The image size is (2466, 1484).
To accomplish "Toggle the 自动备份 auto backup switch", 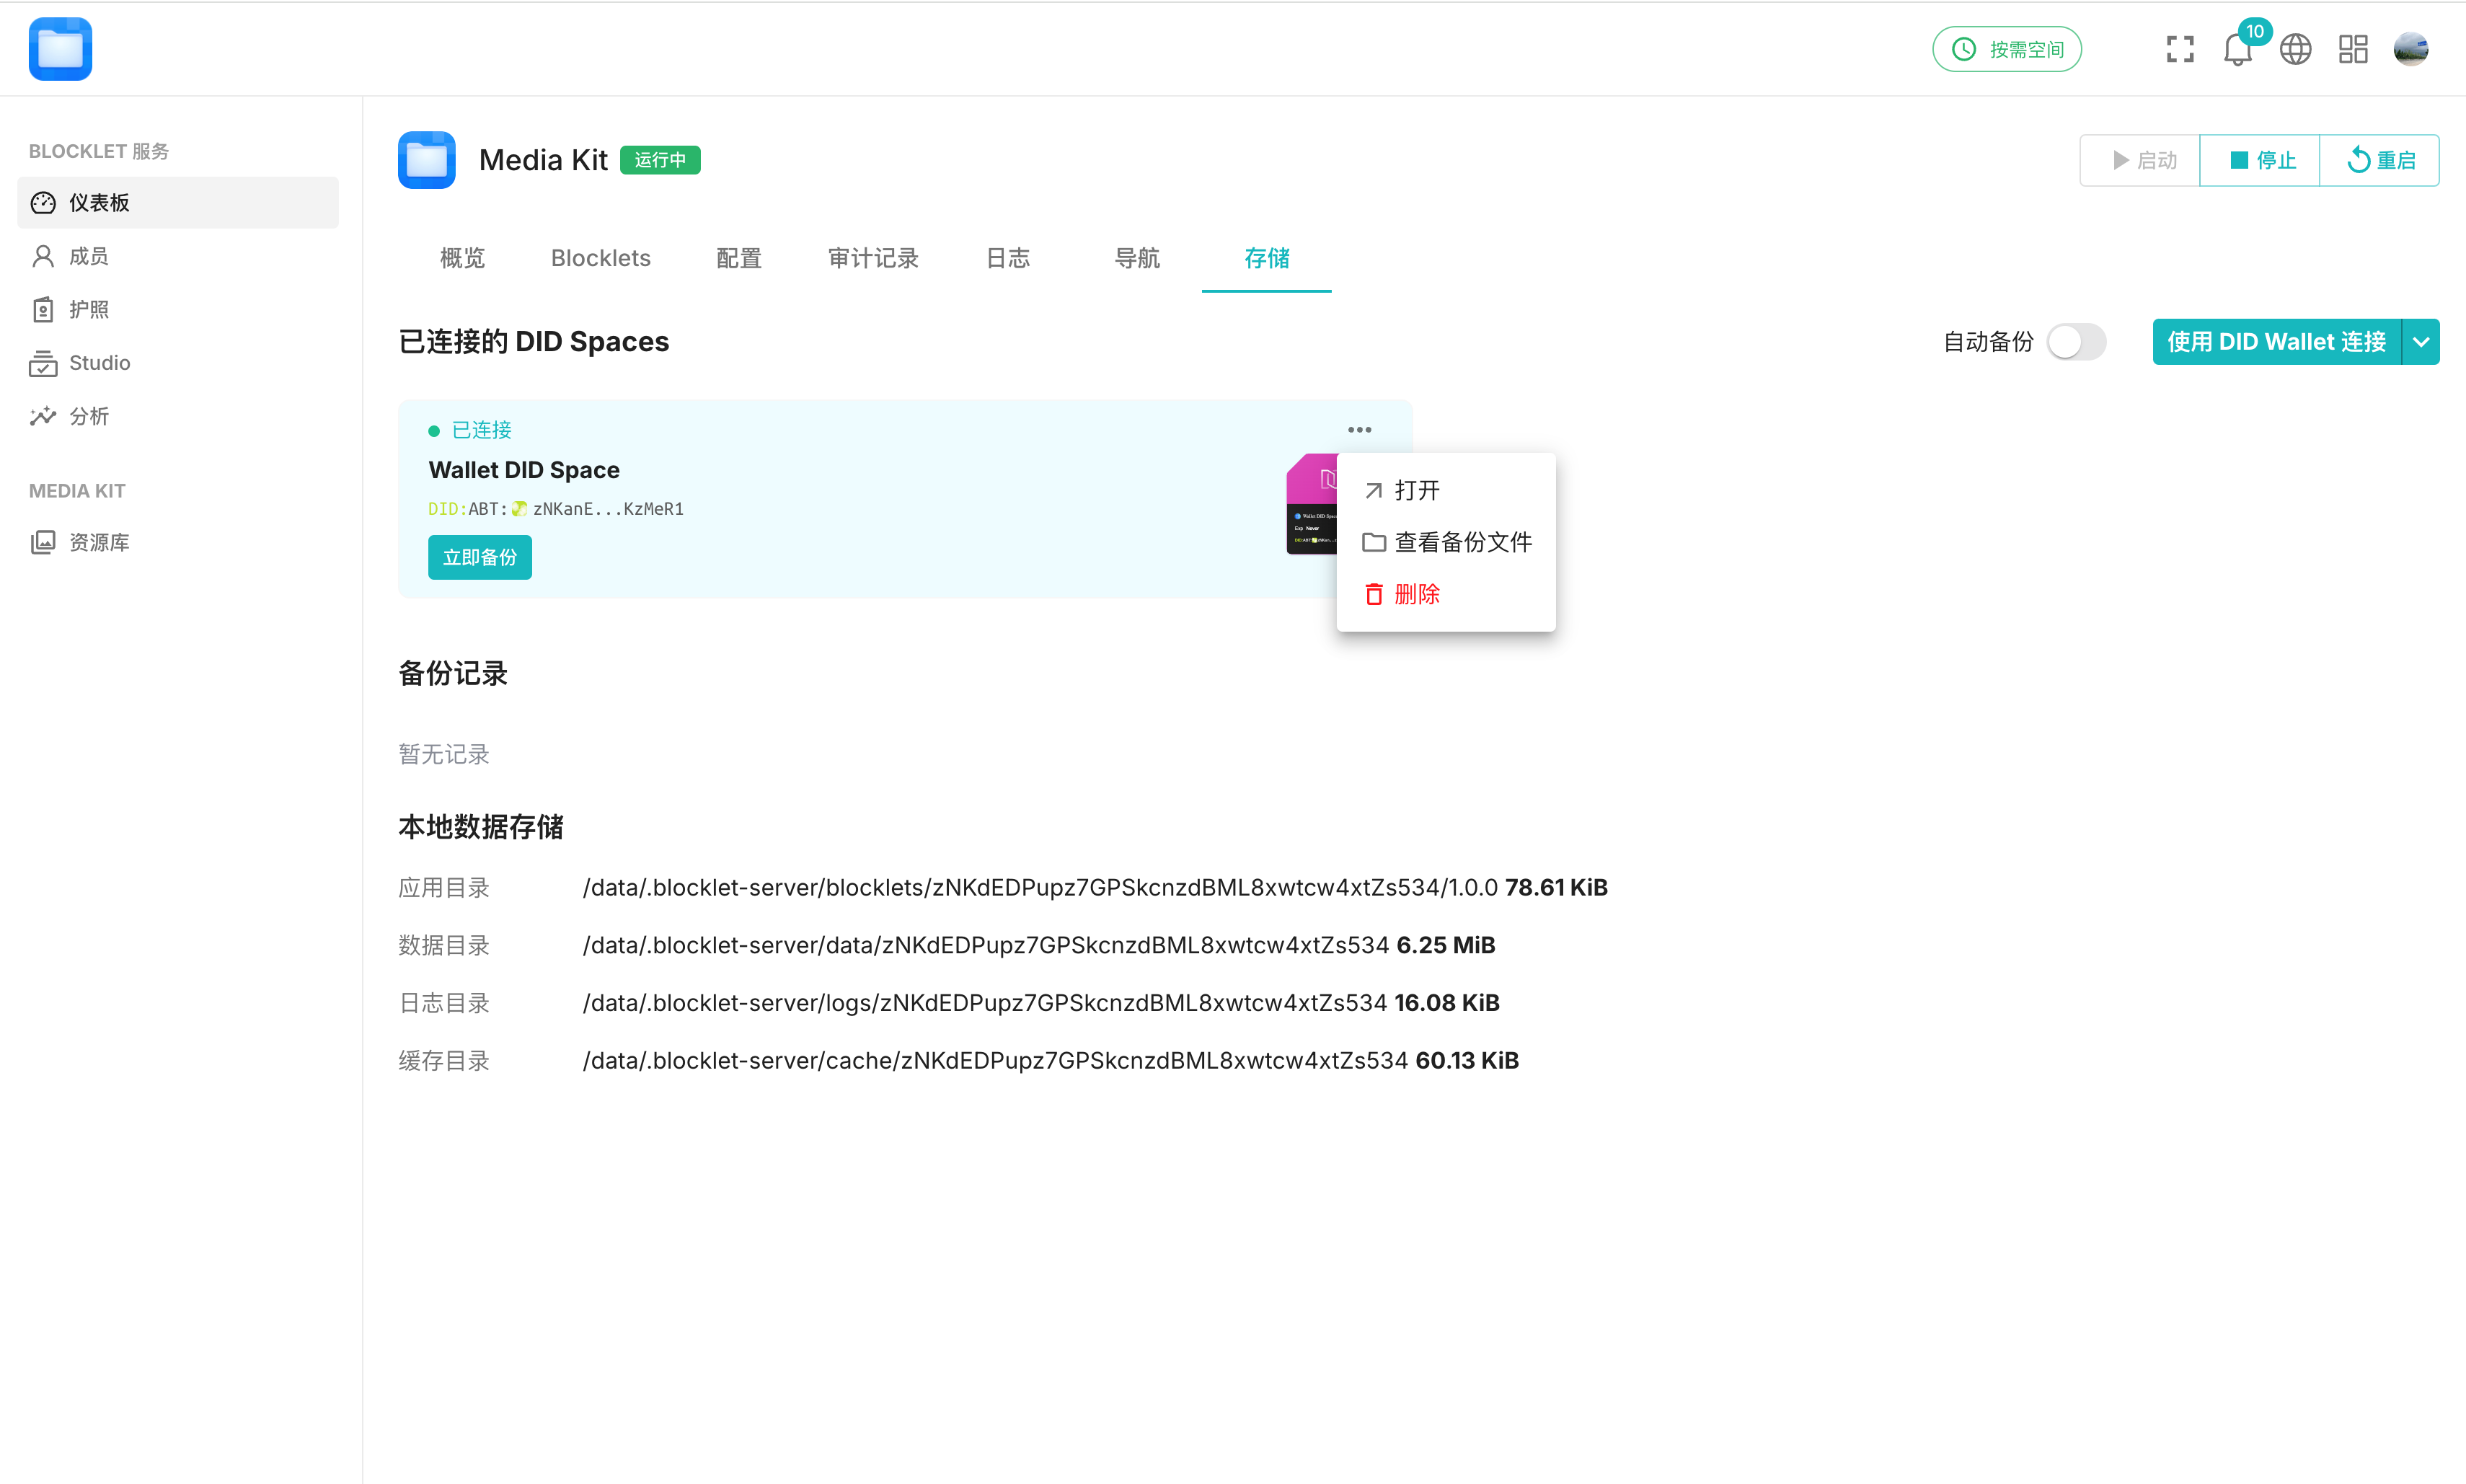I will tap(2076, 342).
